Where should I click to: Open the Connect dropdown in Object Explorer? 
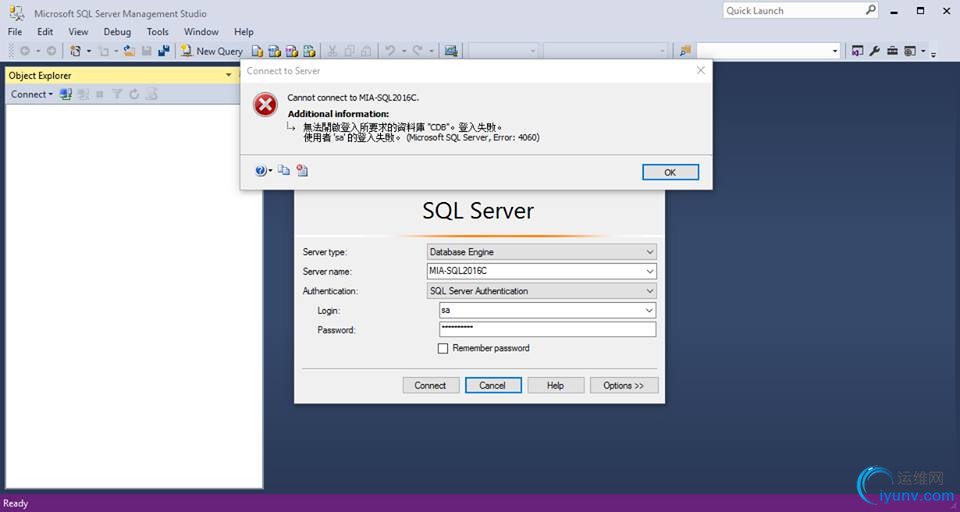click(x=32, y=94)
